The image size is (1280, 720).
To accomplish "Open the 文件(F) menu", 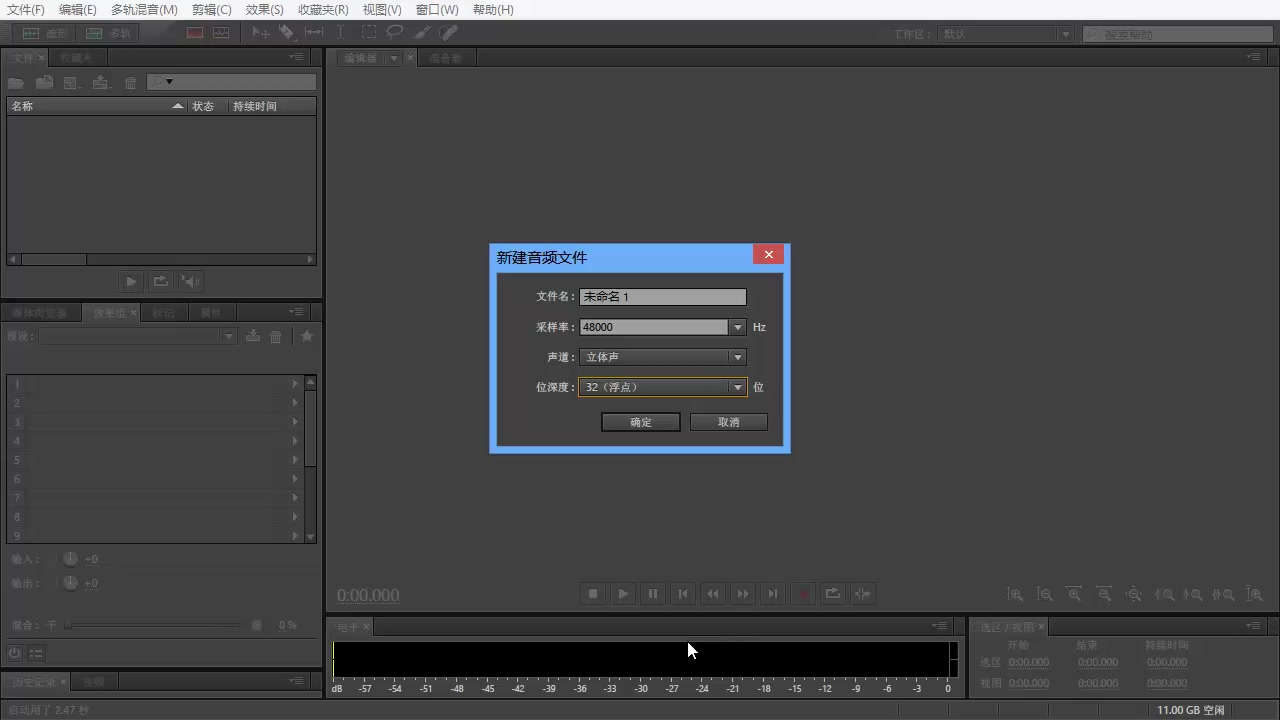I will 26,10.
